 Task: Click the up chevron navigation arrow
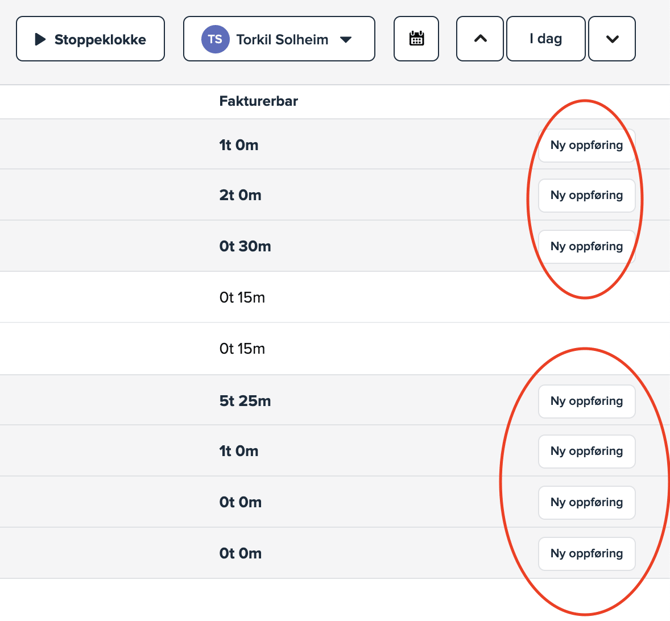[480, 39]
